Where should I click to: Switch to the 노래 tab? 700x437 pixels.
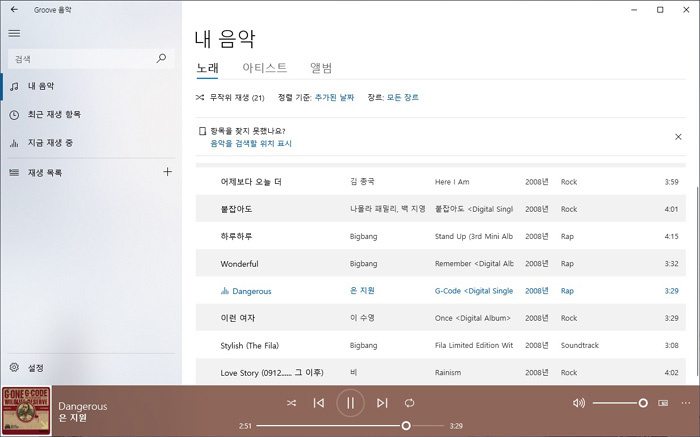click(x=208, y=68)
